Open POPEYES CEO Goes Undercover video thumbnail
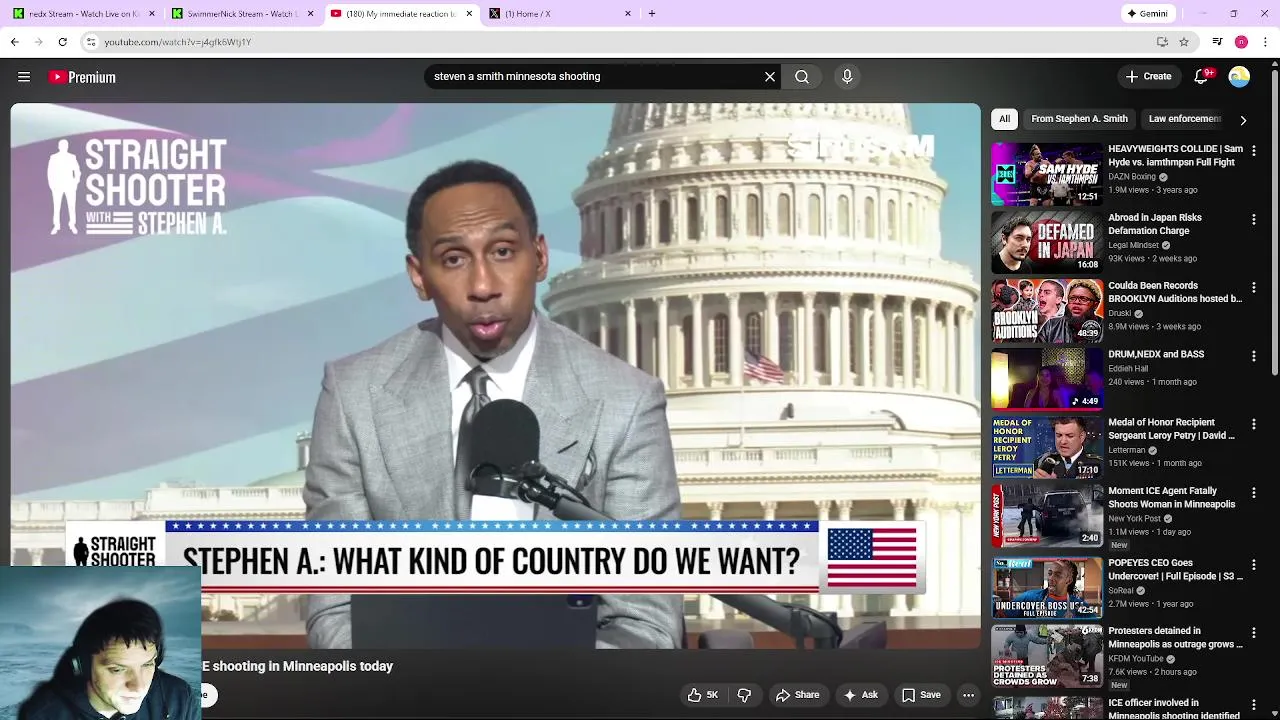The image size is (1280, 720). tap(1047, 588)
